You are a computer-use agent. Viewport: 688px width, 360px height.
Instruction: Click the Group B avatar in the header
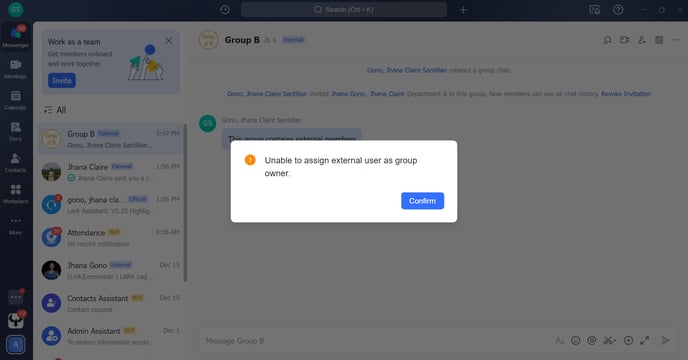pos(208,40)
